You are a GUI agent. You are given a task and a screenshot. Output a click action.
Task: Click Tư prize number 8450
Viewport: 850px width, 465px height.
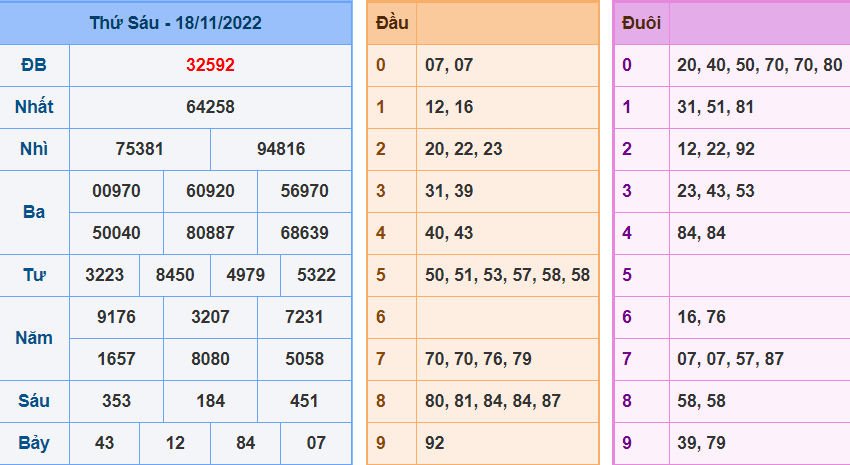tap(175, 275)
